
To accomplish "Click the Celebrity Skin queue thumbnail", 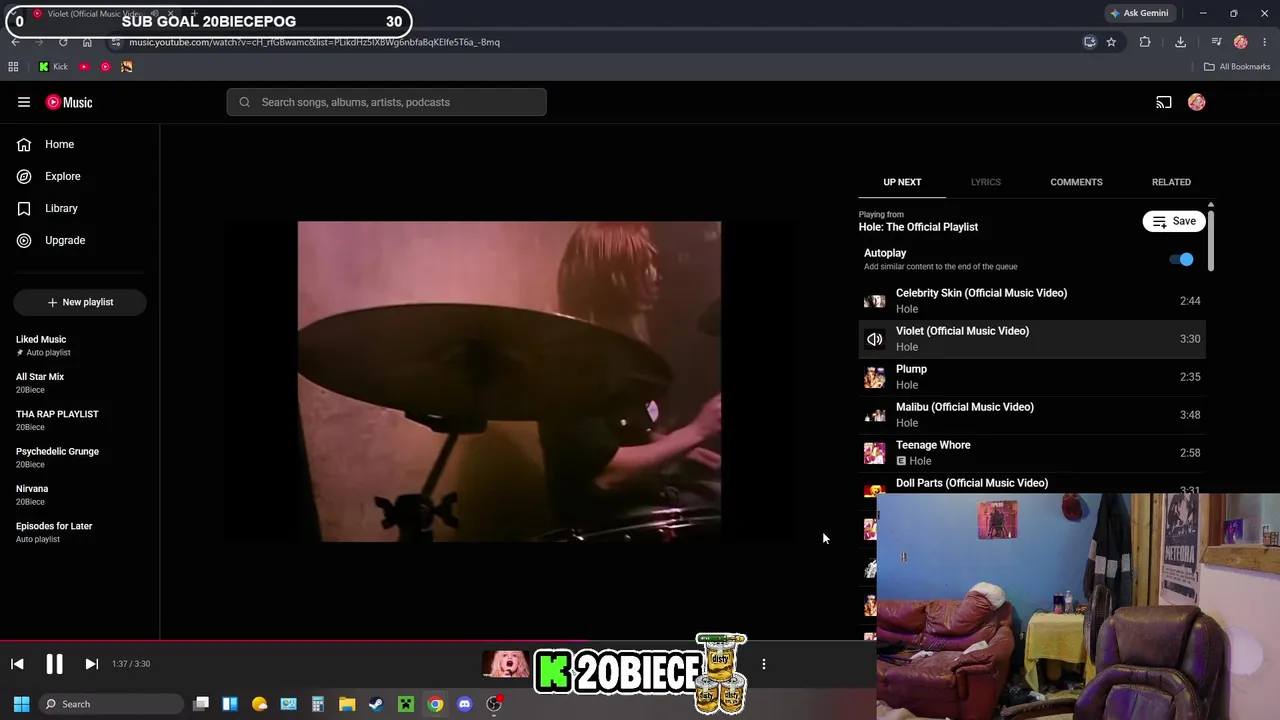I will (875, 301).
